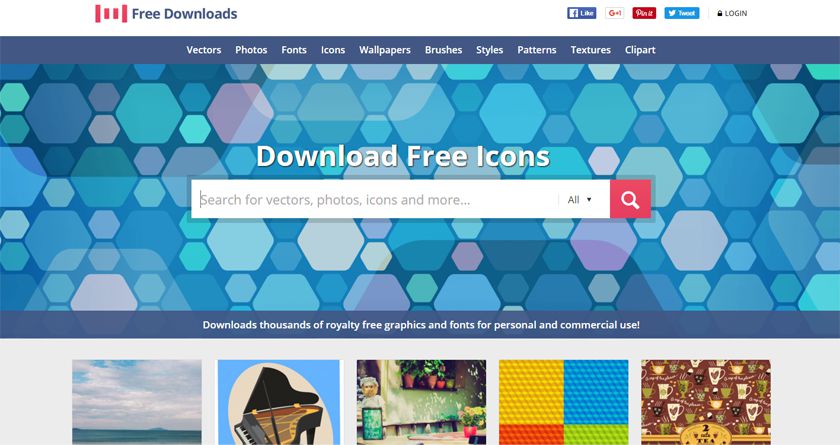This screenshot has width=840, height=445.
Task: Click the Free Downloads logo icon
Action: [x=111, y=14]
